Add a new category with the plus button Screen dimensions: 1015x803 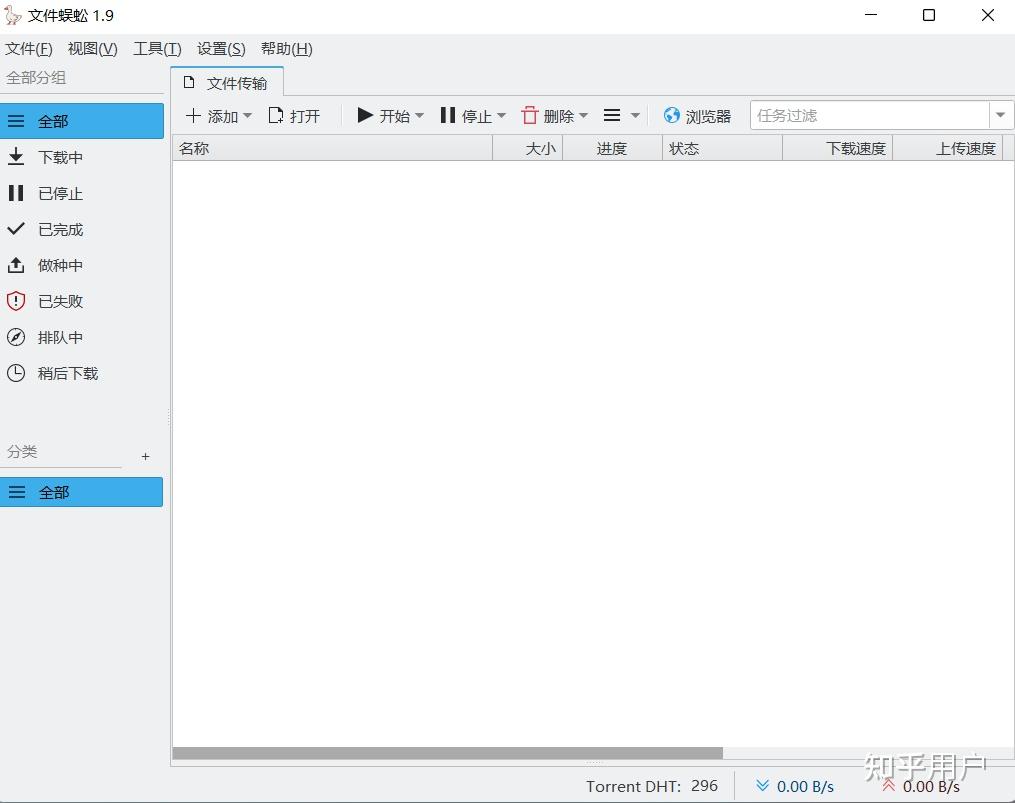pyautogui.click(x=145, y=456)
